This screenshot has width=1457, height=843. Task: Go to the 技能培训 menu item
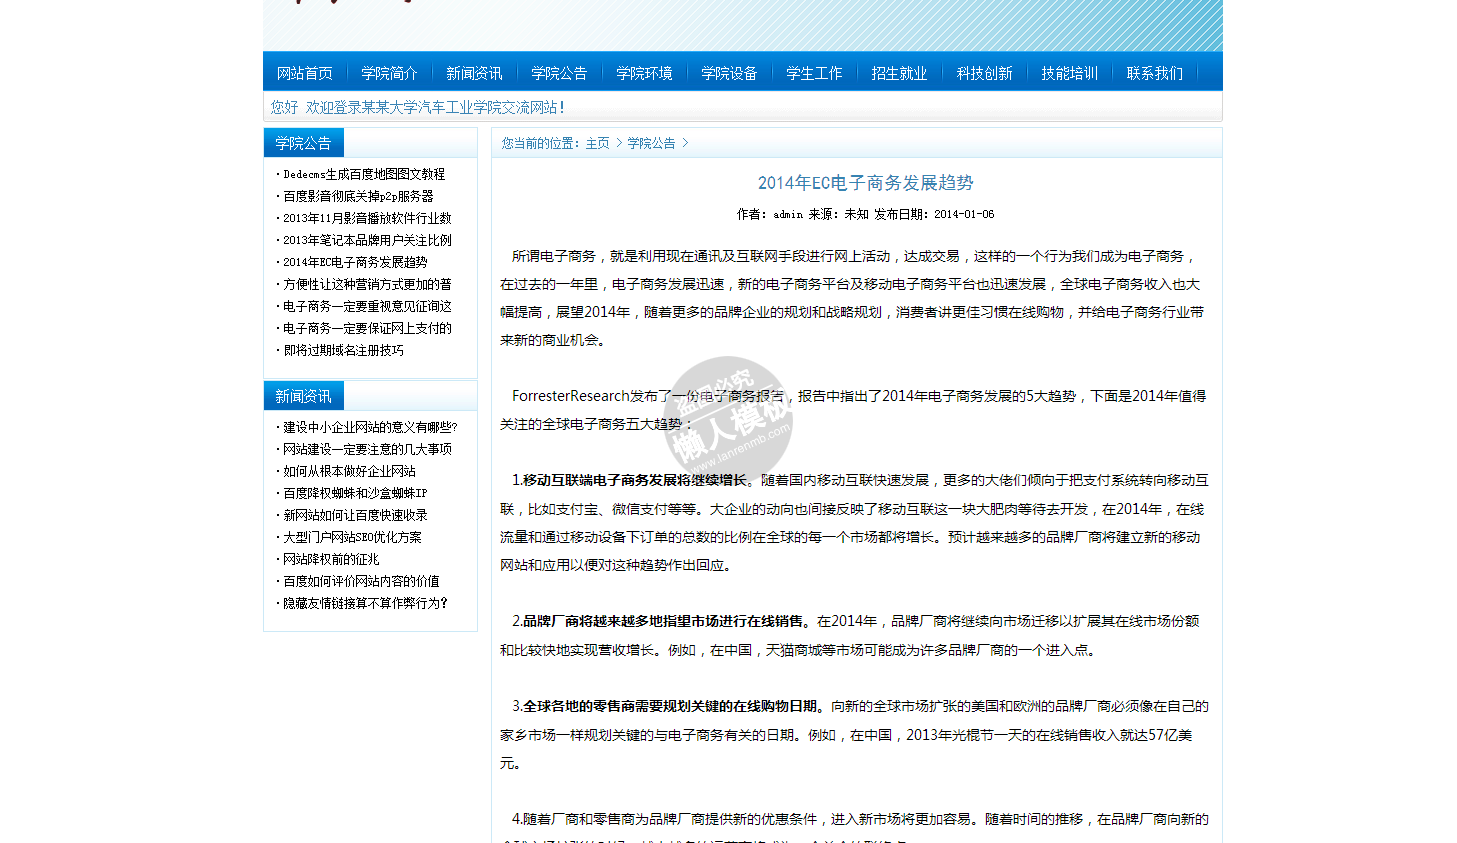(1069, 73)
